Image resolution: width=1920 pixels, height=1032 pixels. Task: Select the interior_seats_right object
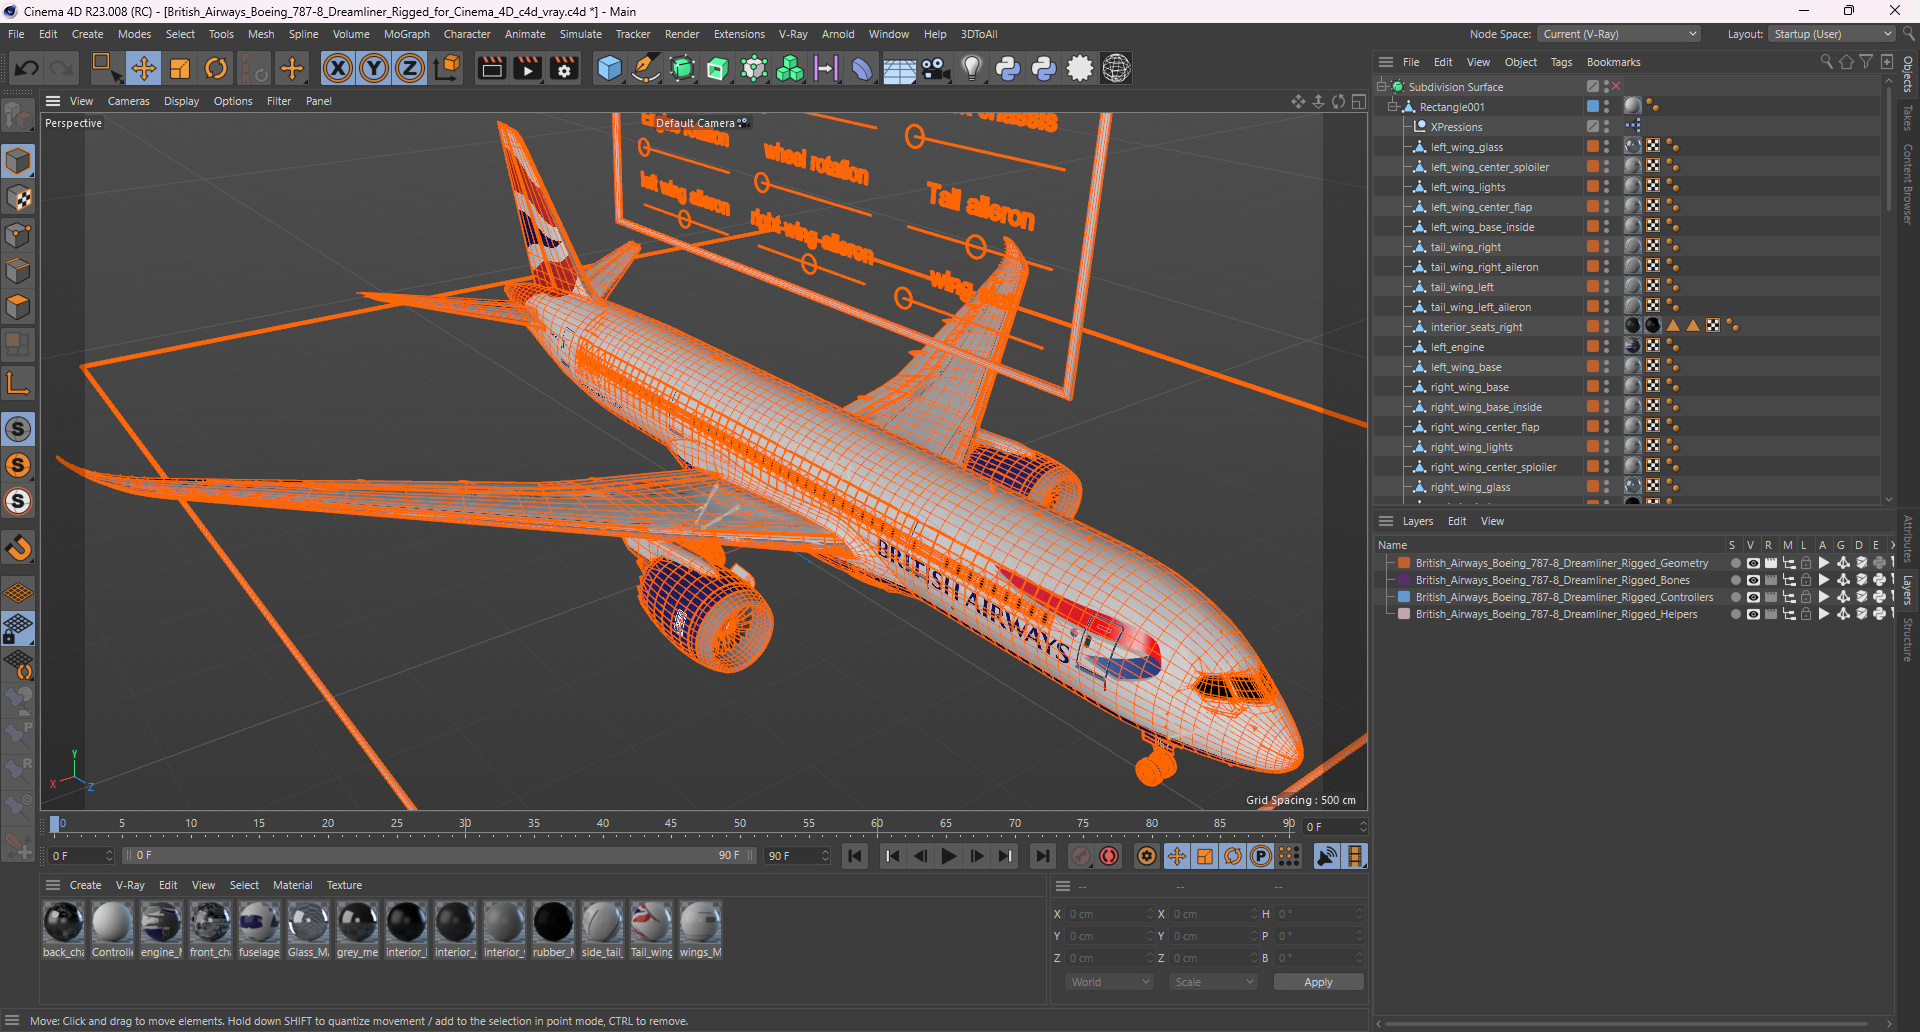(1476, 327)
